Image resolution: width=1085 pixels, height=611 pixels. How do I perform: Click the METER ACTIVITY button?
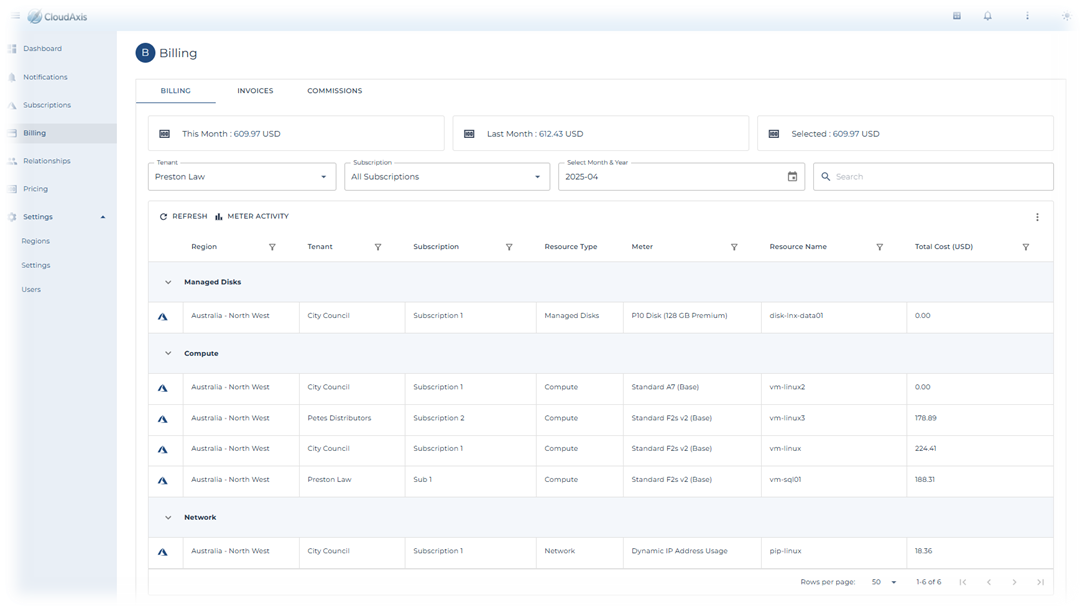[x=252, y=217]
